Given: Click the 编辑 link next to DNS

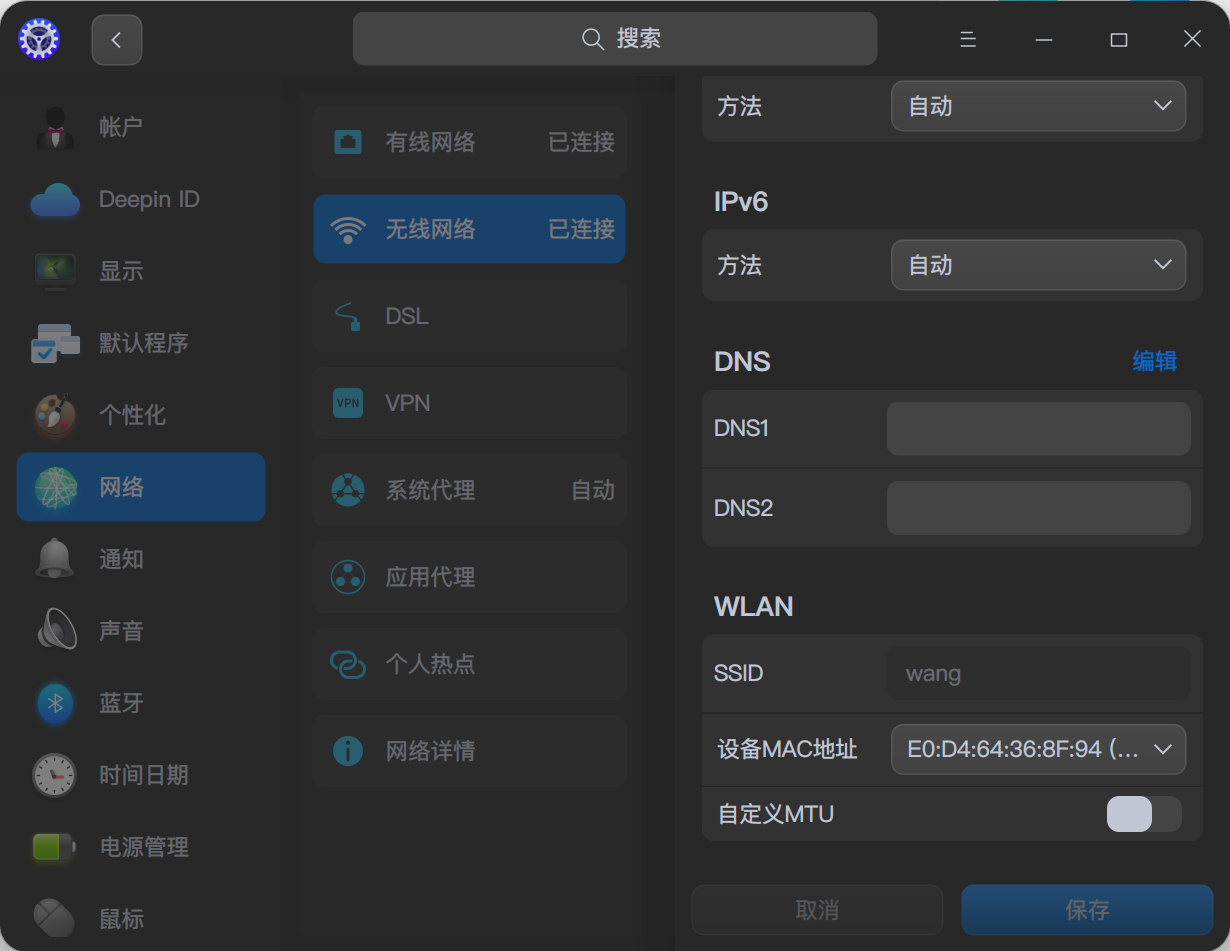Looking at the screenshot, I should (x=1154, y=361).
